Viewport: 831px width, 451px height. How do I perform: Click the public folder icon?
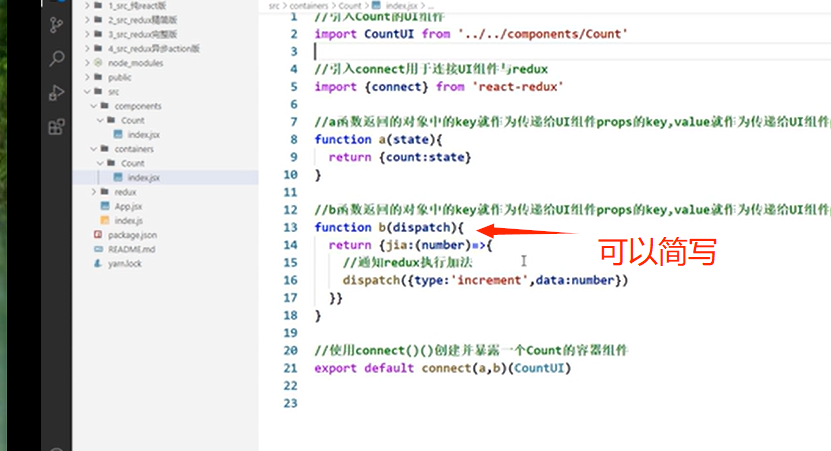pos(98,77)
